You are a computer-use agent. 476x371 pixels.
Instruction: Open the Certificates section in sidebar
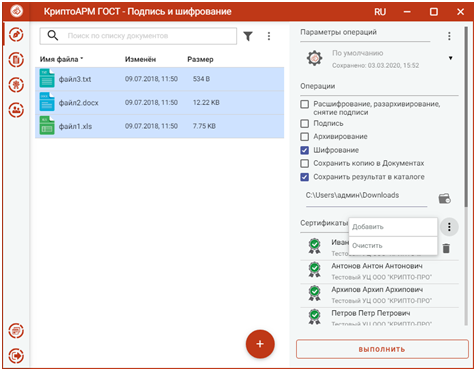(16, 85)
